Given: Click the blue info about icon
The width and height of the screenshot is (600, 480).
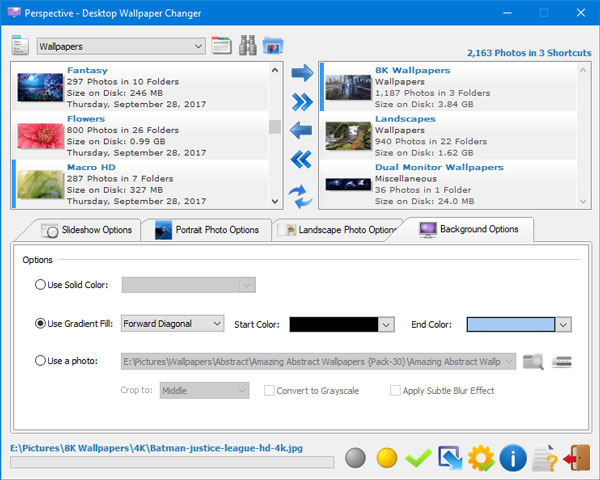Looking at the screenshot, I should point(513,458).
